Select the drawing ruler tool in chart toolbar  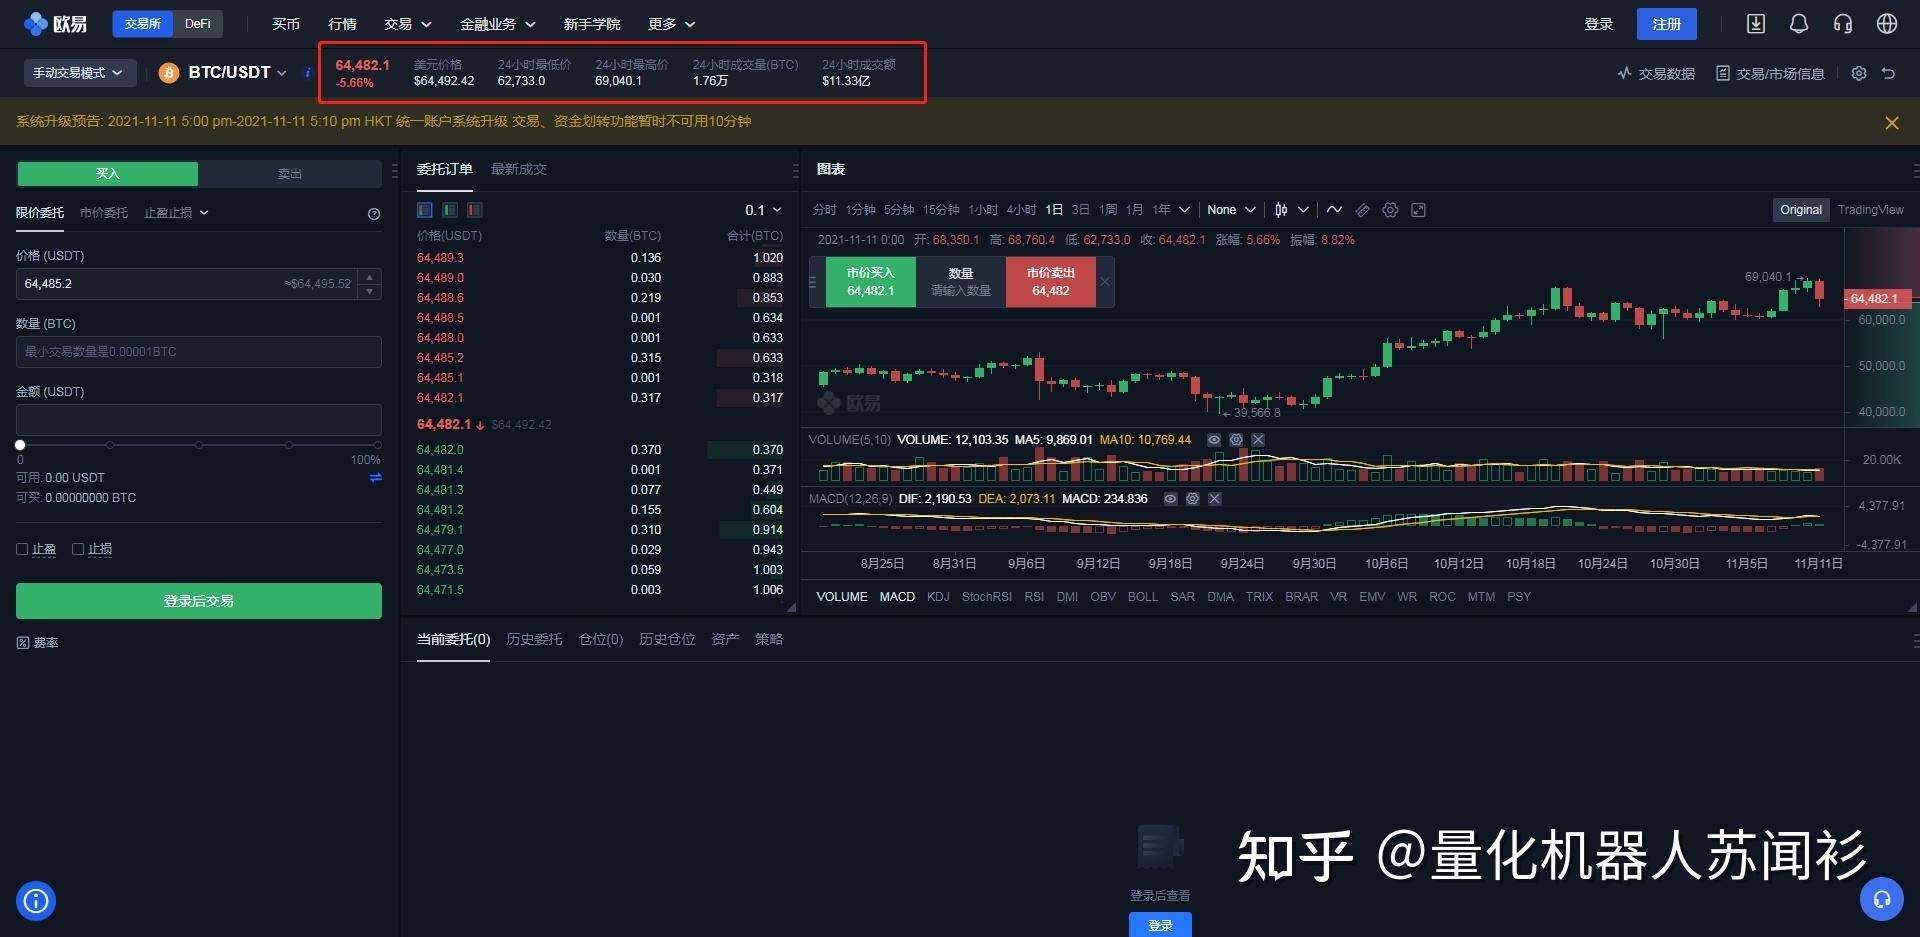coord(1362,210)
